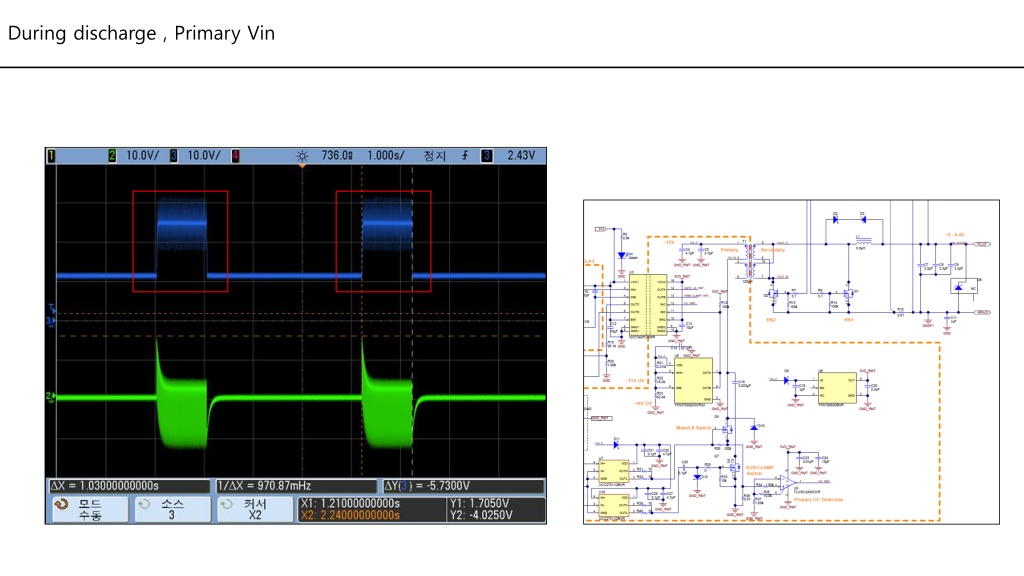Click the 2.43V trigger level readout
Image resolution: width=1024 pixels, height=576 pixels.
521,155
